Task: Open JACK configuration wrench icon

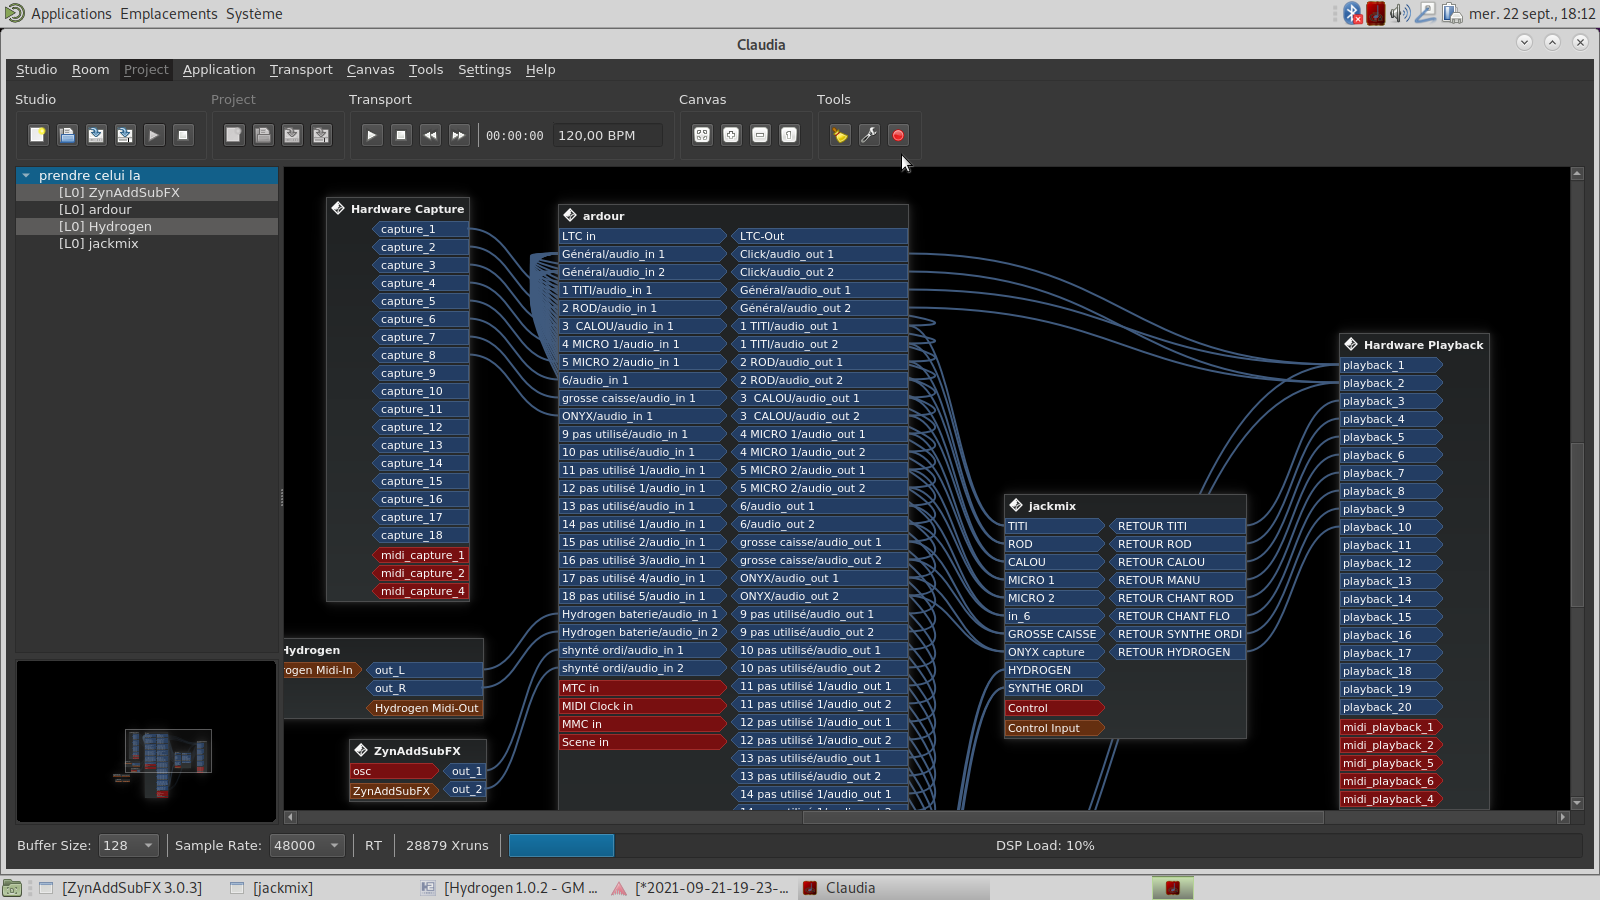Action: [869, 135]
